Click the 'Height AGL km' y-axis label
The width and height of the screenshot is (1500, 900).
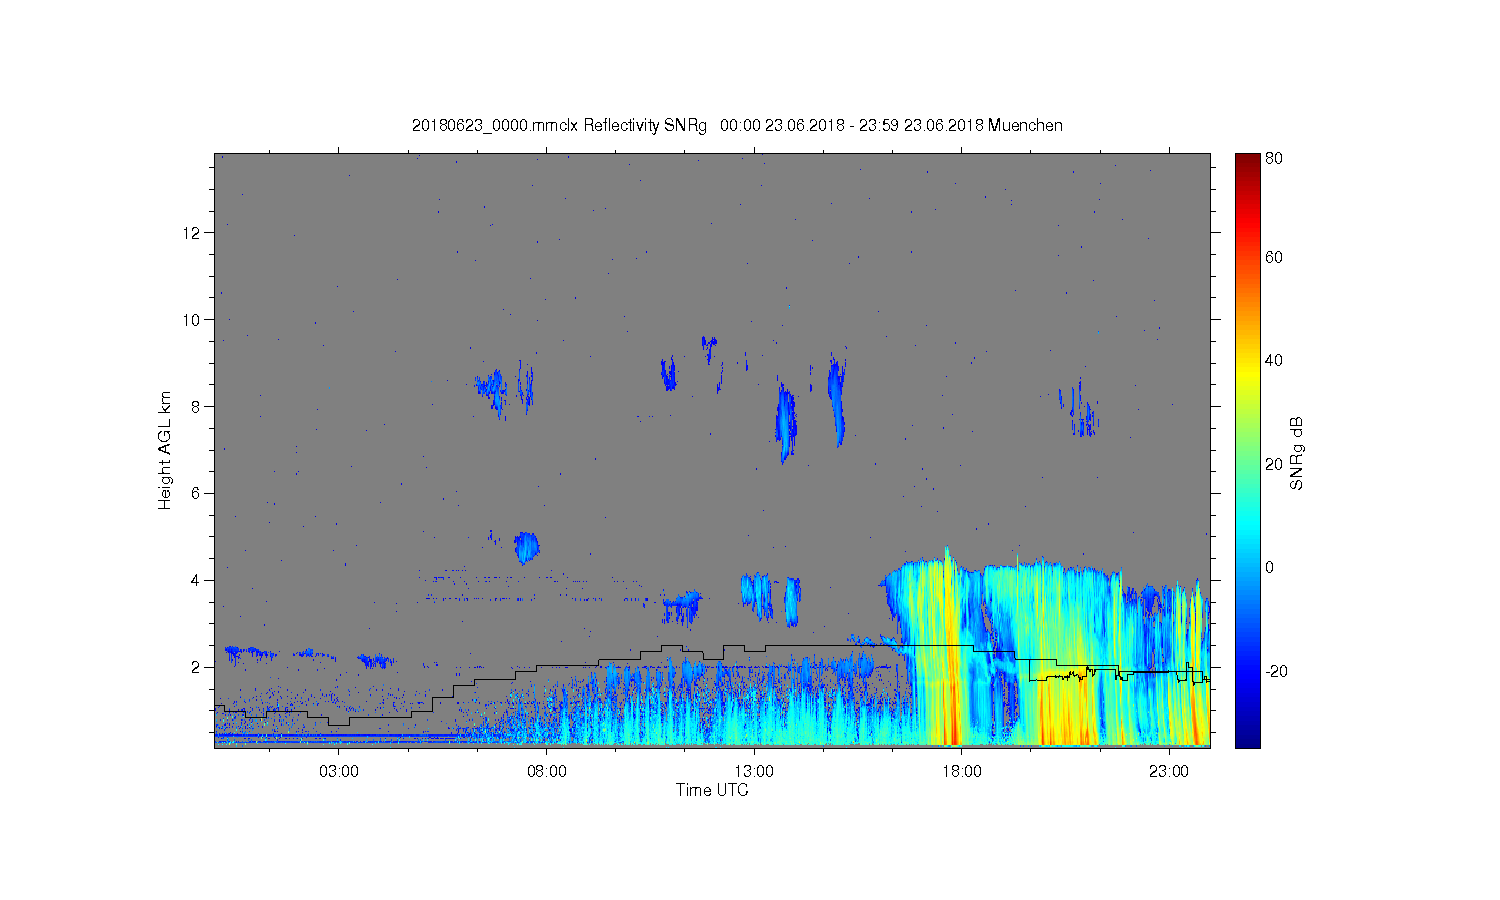[165, 450]
